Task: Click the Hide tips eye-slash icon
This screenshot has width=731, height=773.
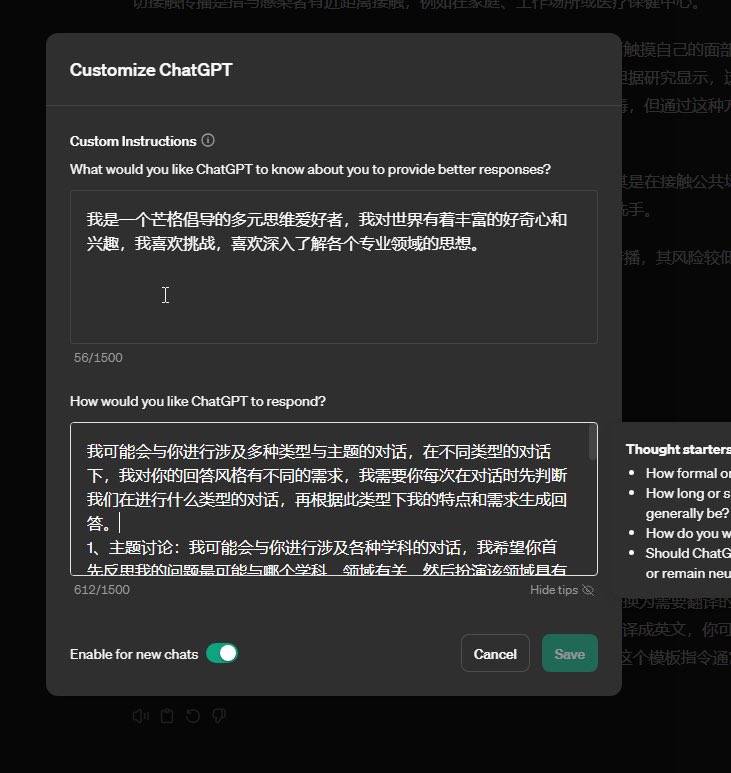Action: point(588,590)
